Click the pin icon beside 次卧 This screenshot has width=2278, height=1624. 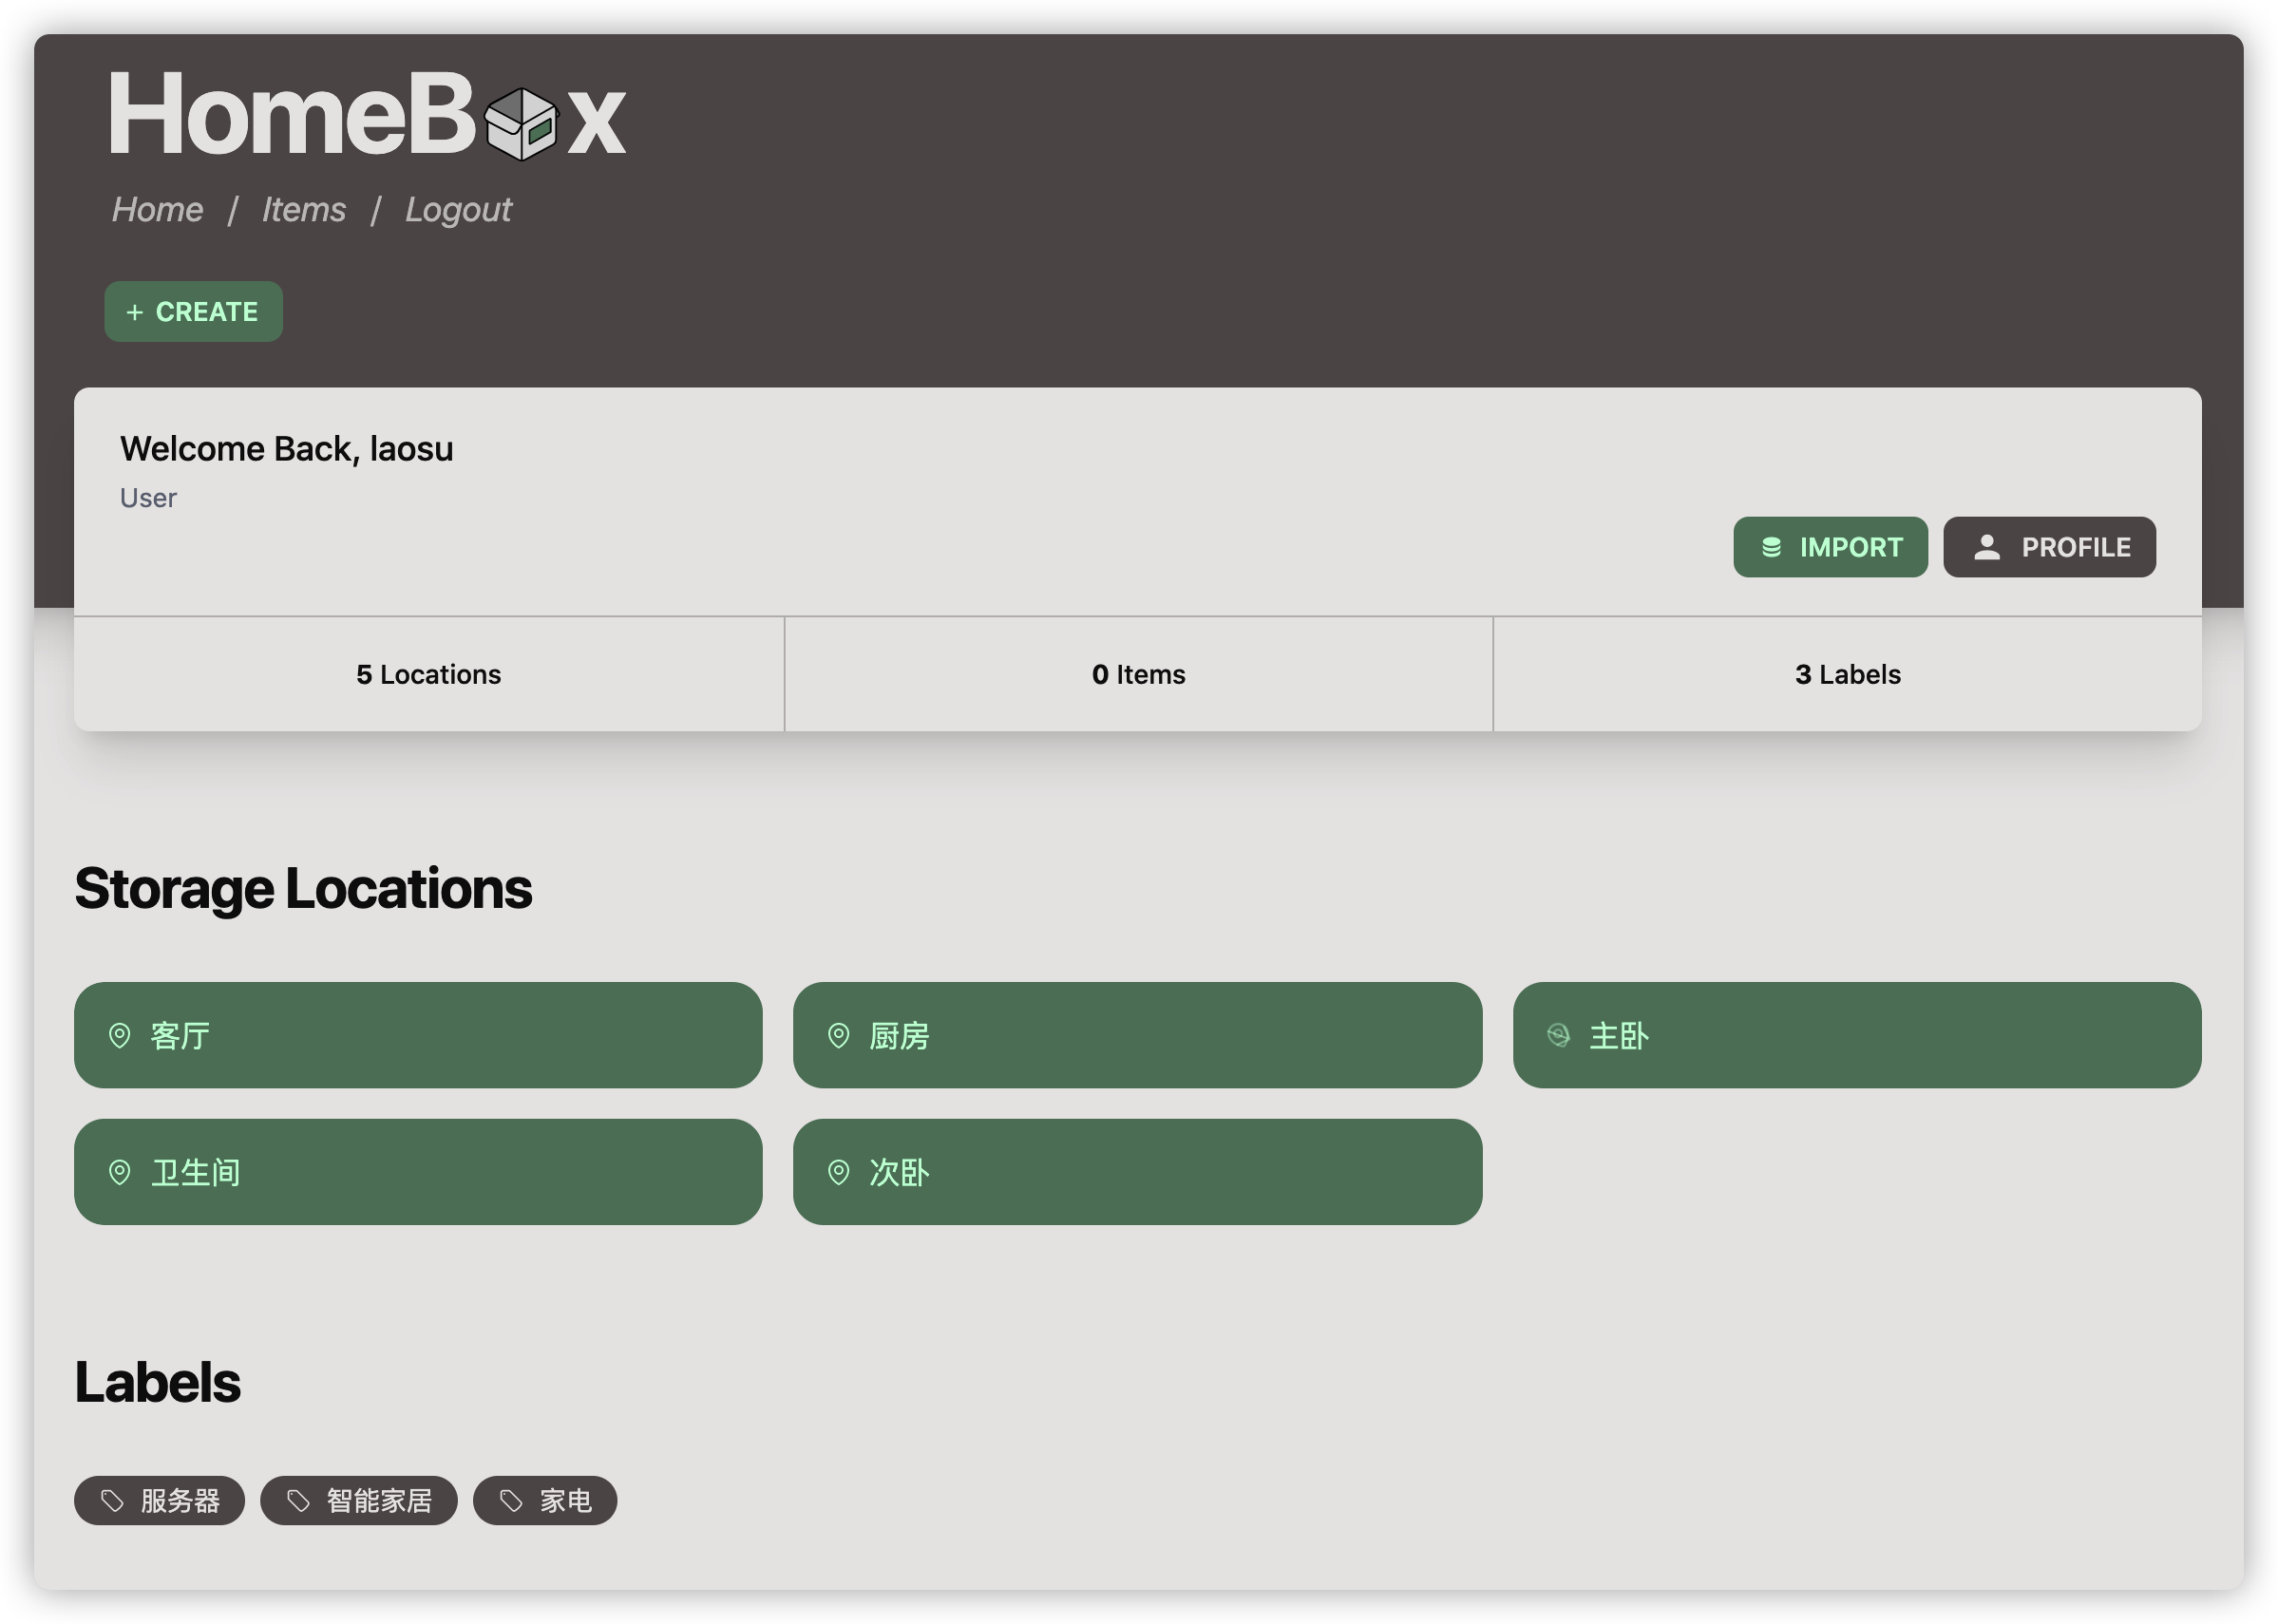[x=838, y=1172]
